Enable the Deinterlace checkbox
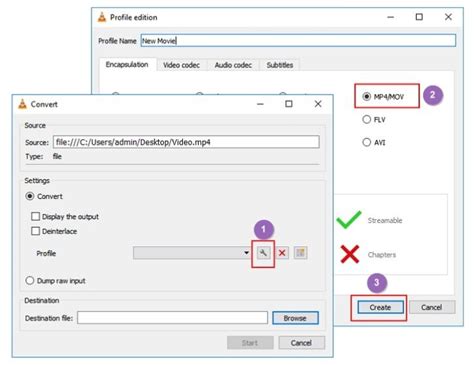 (35, 231)
